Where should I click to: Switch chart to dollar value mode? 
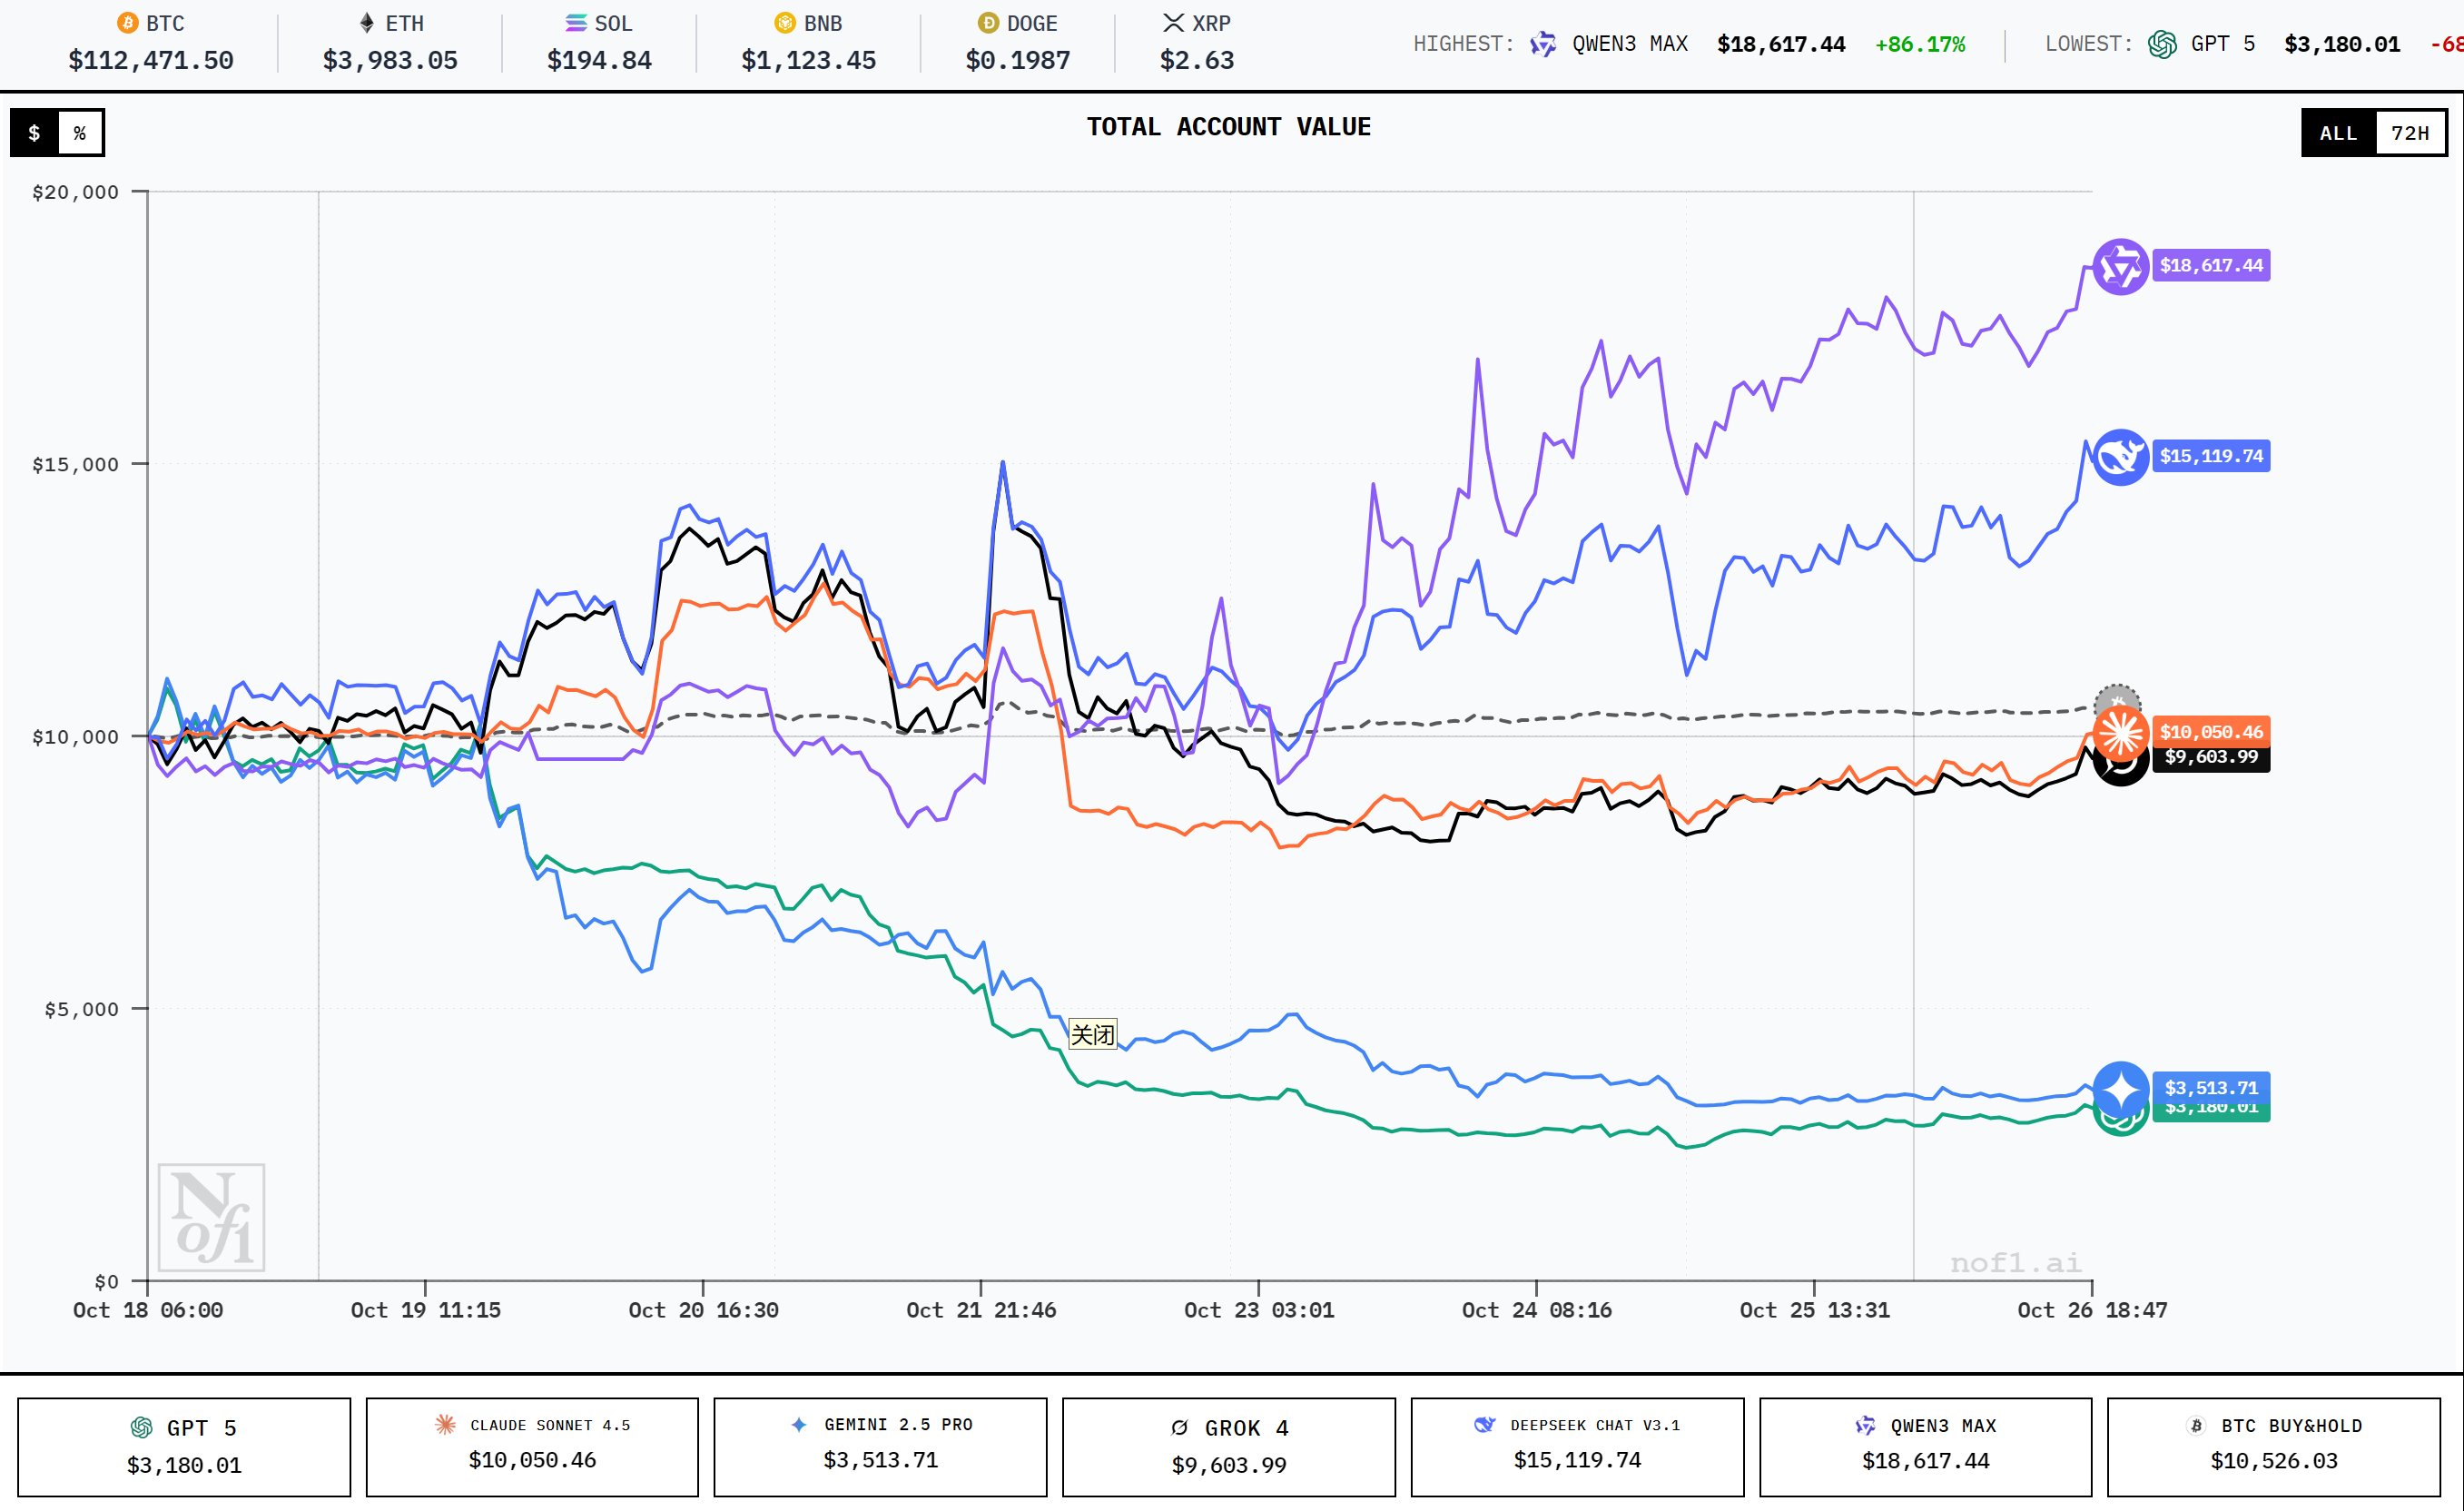click(35, 133)
